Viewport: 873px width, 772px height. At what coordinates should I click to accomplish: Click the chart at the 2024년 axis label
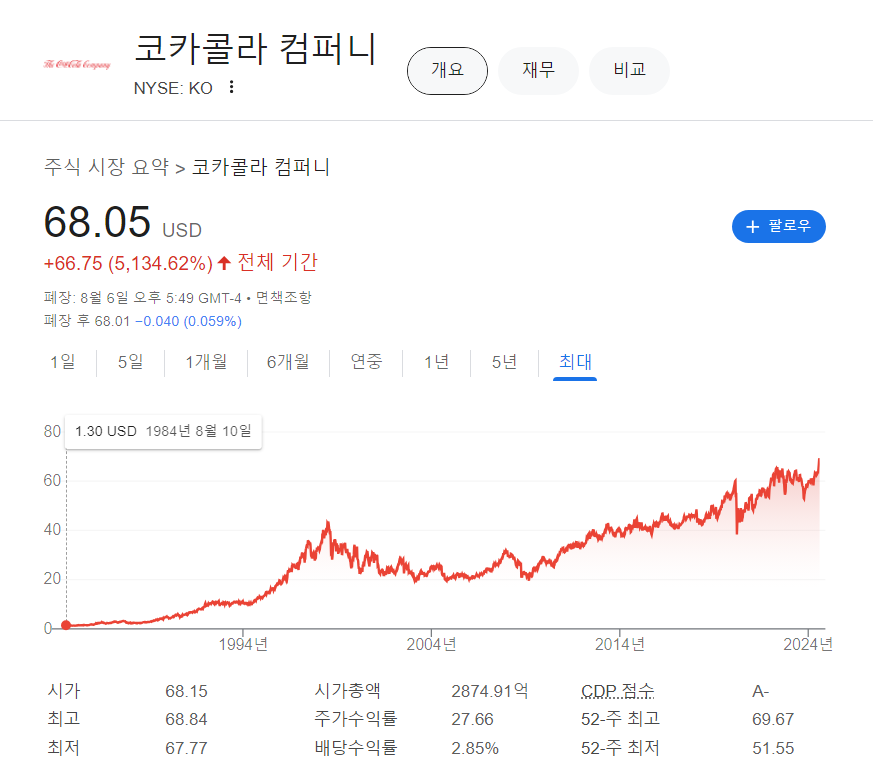point(808,645)
